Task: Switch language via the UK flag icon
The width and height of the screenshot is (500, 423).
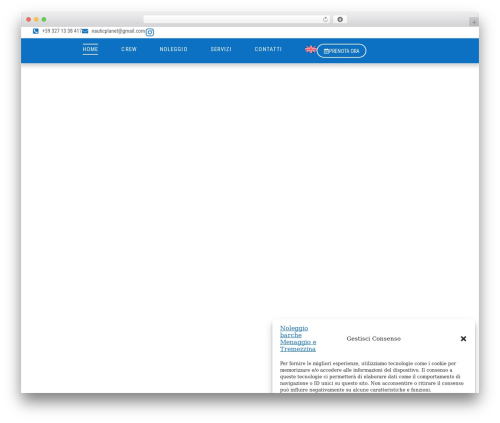Action: (x=310, y=49)
